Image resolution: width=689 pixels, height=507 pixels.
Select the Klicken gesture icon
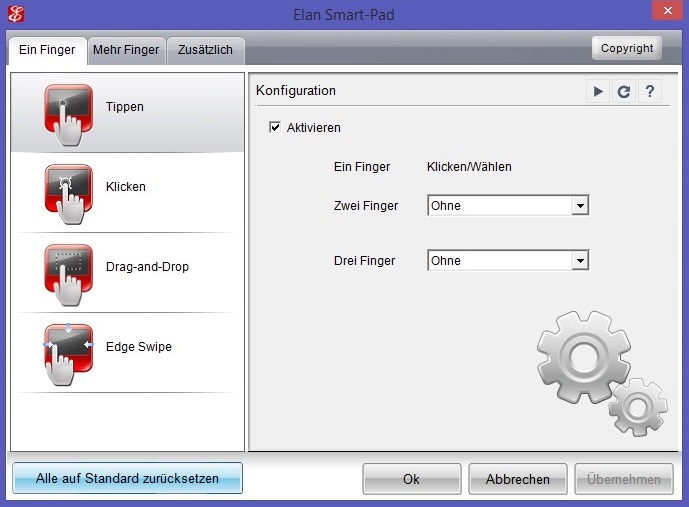[69, 195]
